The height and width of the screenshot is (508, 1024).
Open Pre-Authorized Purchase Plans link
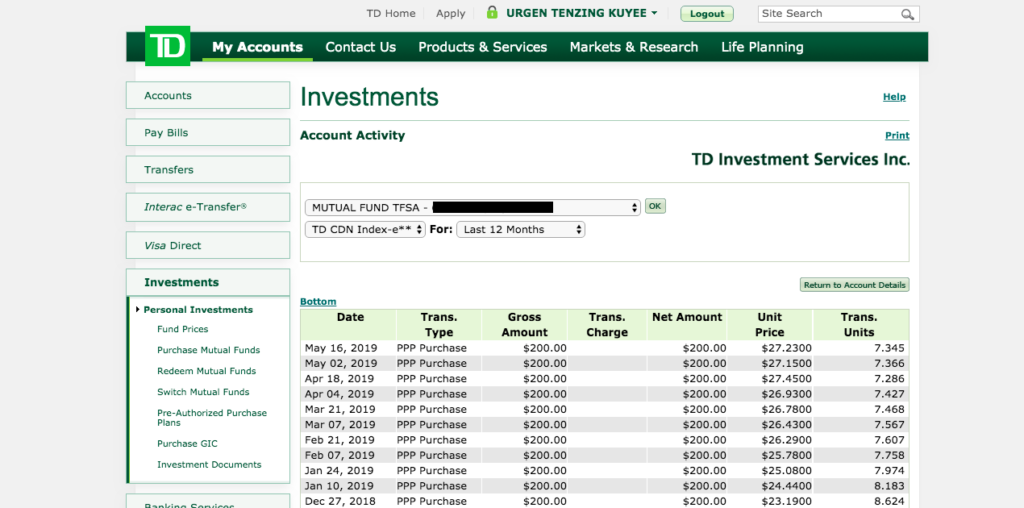point(212,418)
